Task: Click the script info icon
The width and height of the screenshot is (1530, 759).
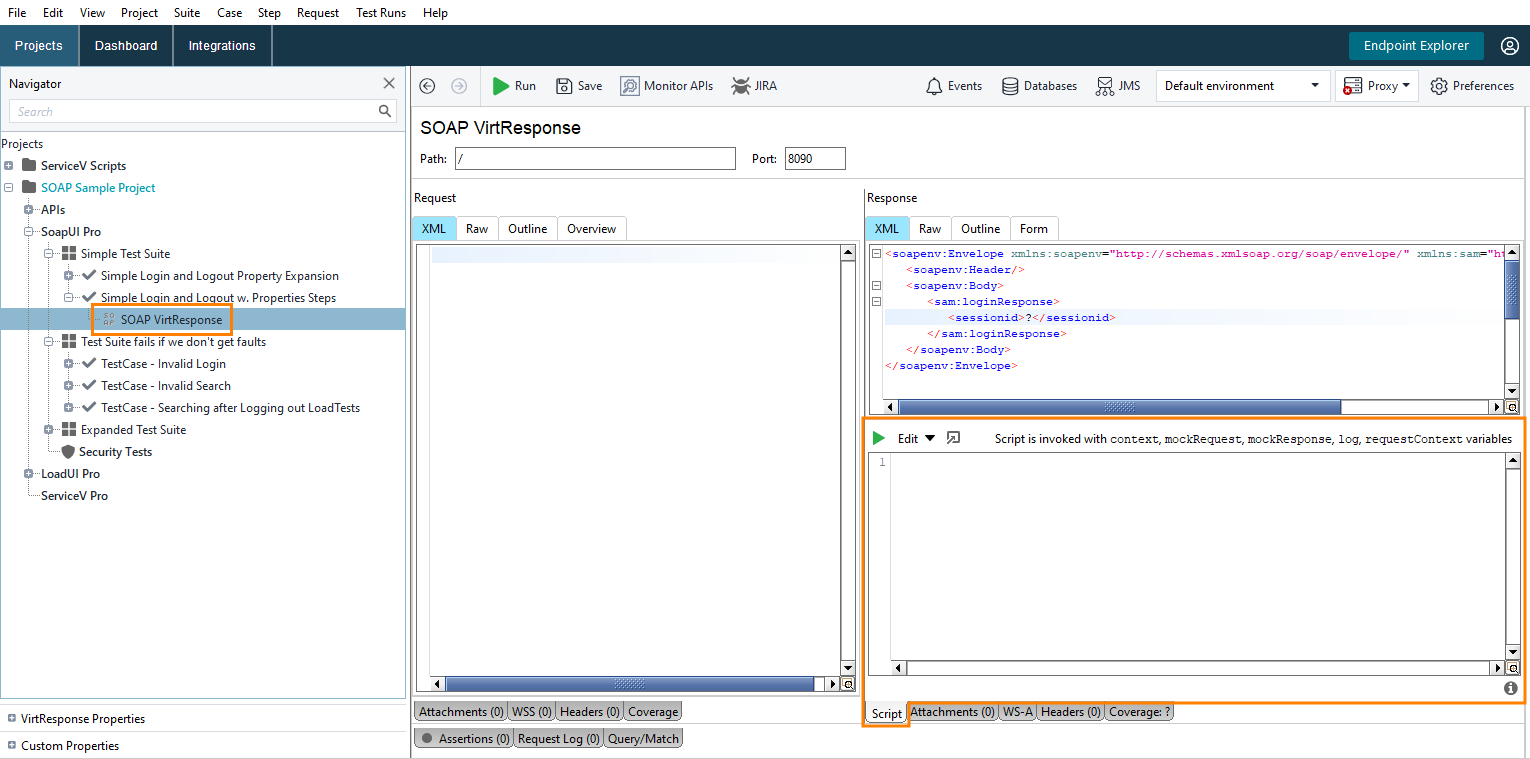Action: (1511, 688)
